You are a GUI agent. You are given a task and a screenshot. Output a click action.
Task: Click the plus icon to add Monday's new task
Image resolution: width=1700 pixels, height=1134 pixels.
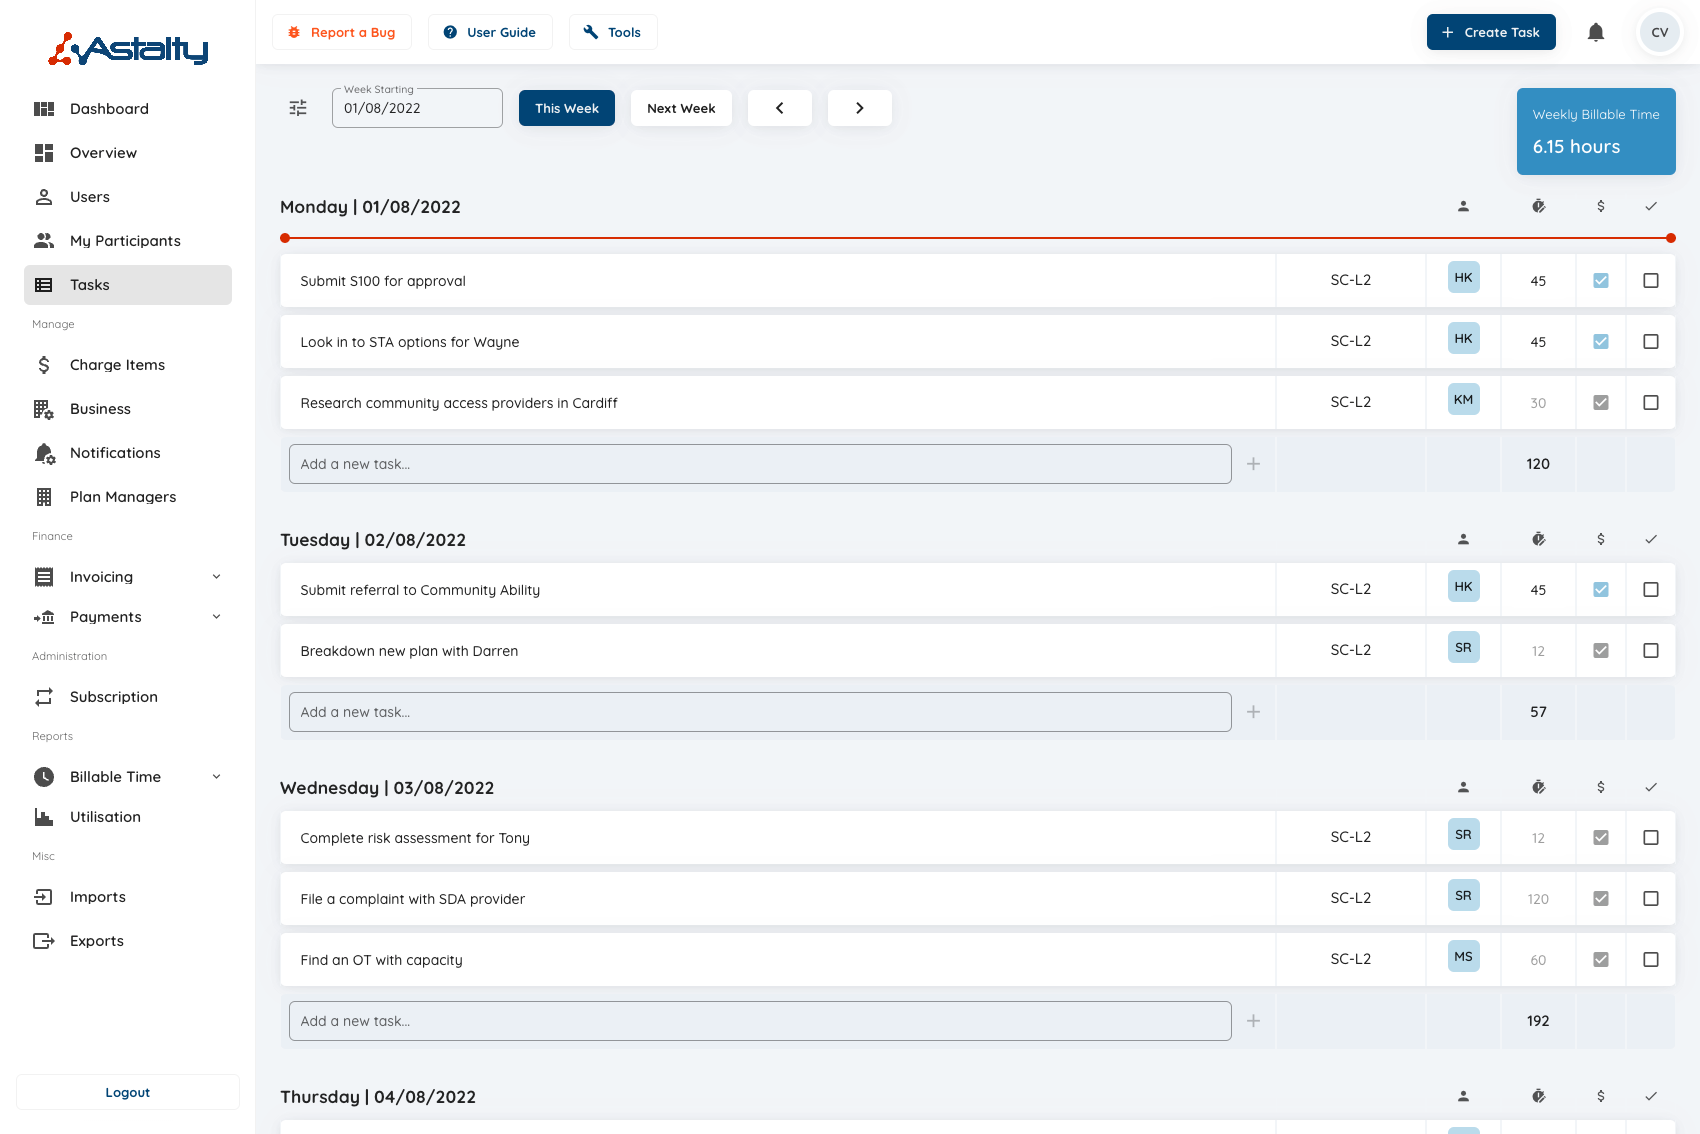click(1253, 463)
